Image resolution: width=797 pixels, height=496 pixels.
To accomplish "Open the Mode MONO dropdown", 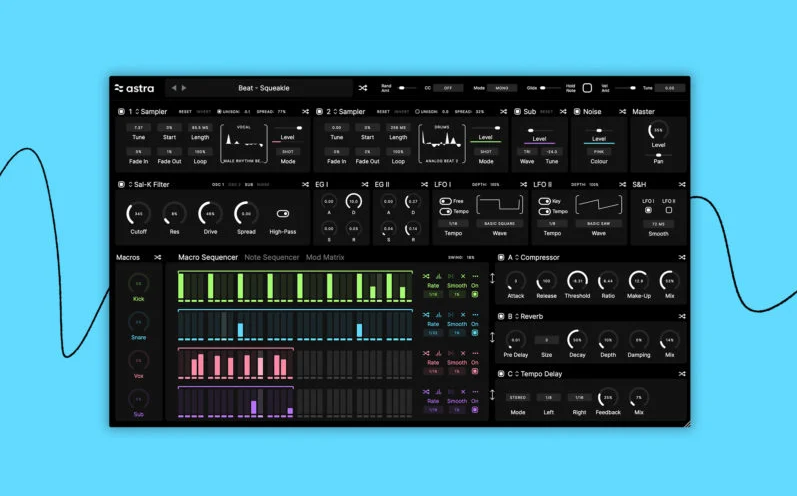I will coord(502,88).
